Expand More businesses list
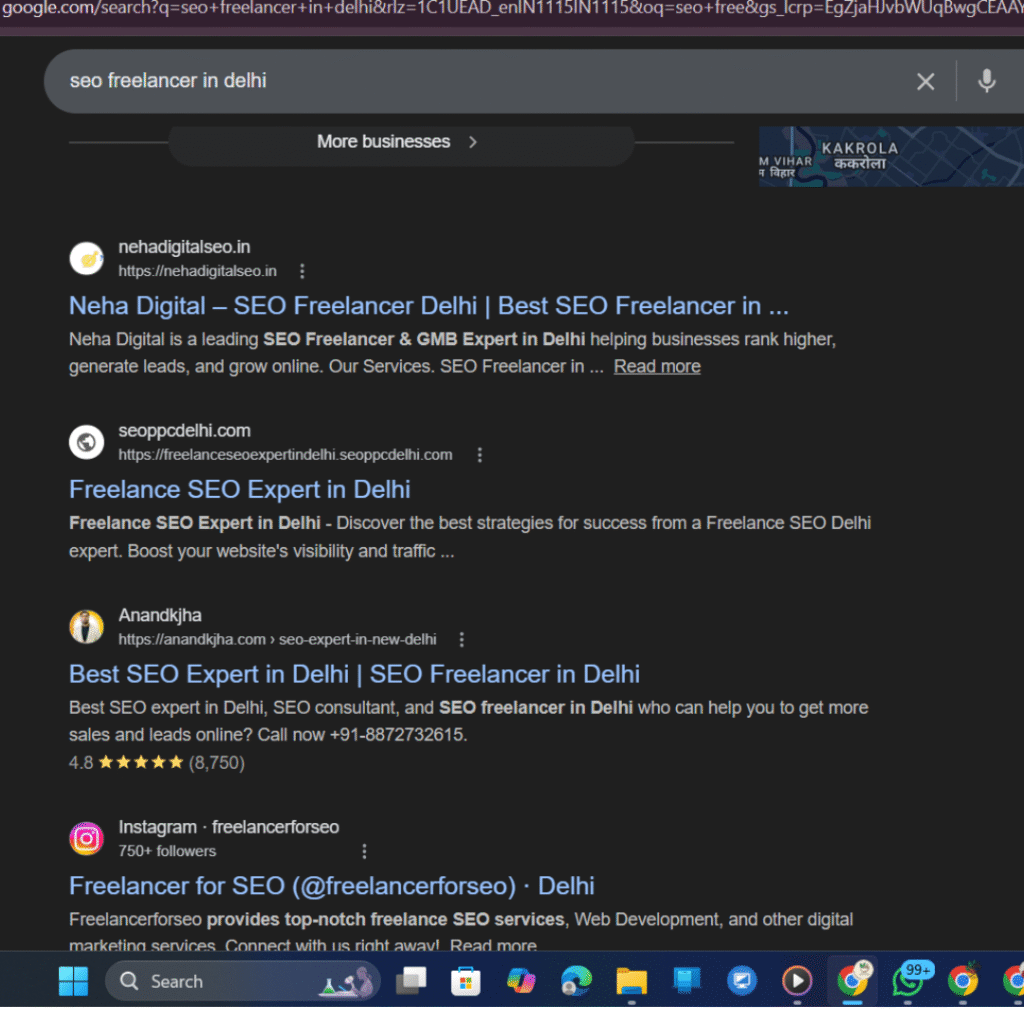Image resolution: width=1024 pixels, height=1024 pixels. pyautogui.click(x=397, y=142)
